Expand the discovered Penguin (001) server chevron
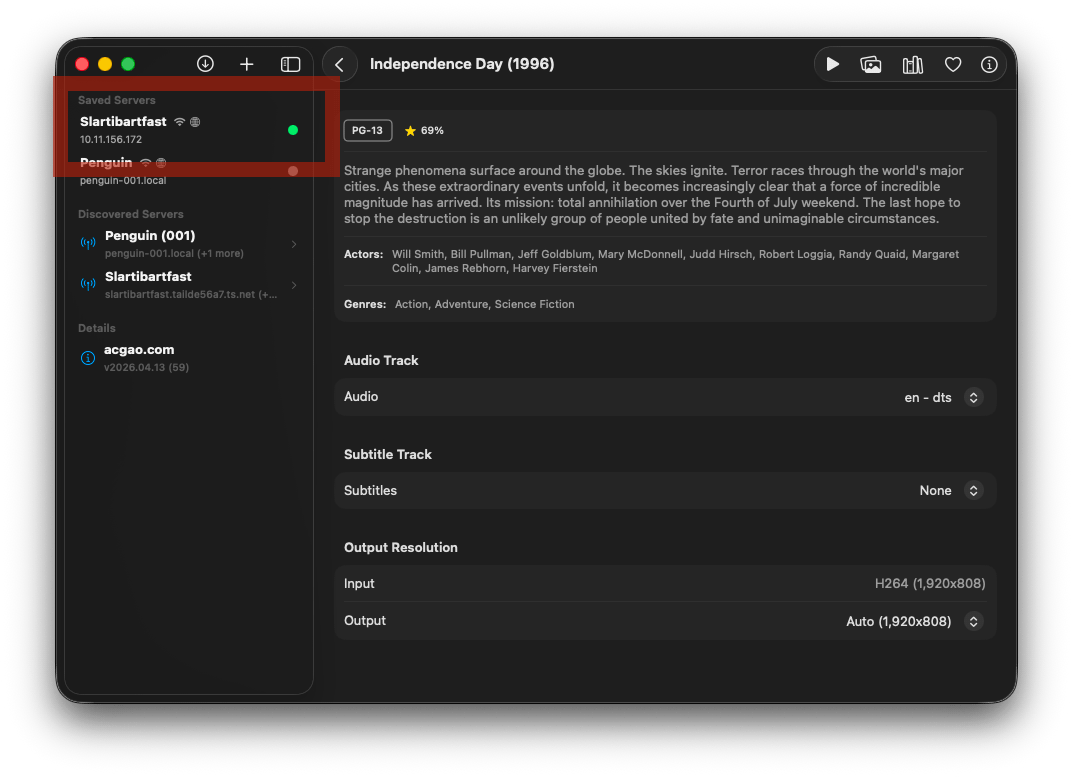This screenshot has width=1073, height=777. click(x=293, y=244)
